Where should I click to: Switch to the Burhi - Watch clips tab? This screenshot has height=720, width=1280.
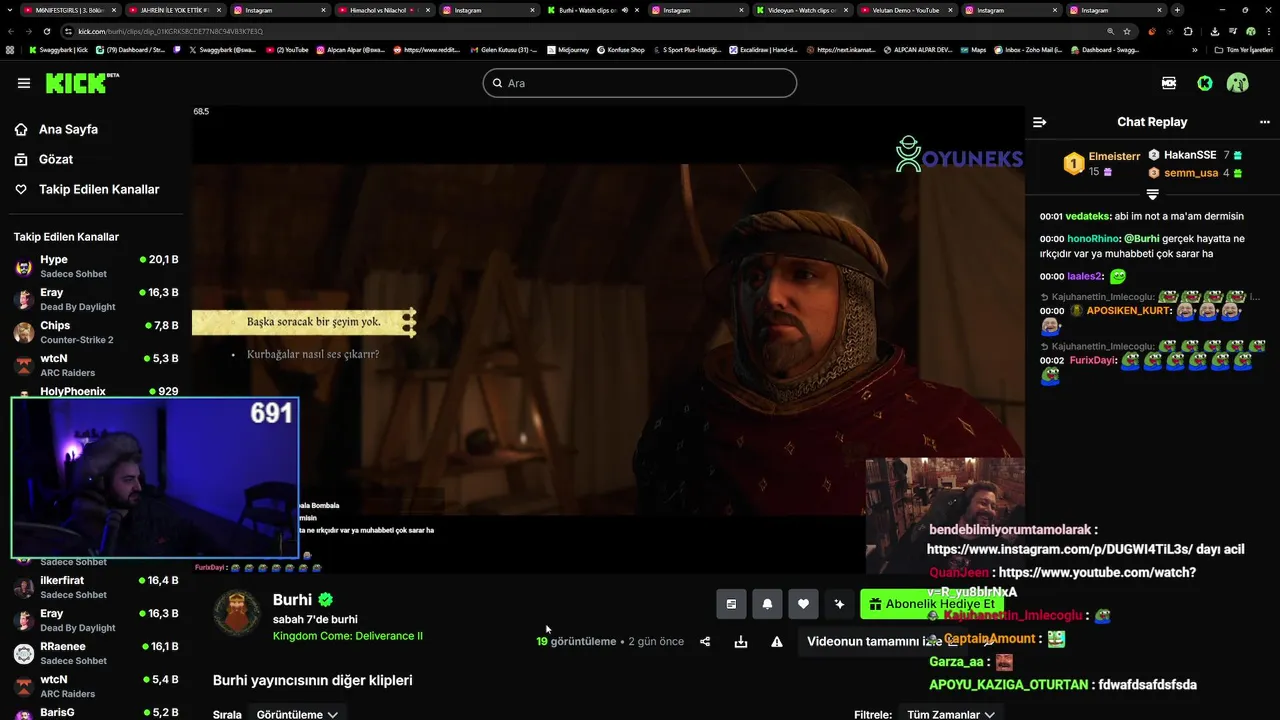pos(593,10)
